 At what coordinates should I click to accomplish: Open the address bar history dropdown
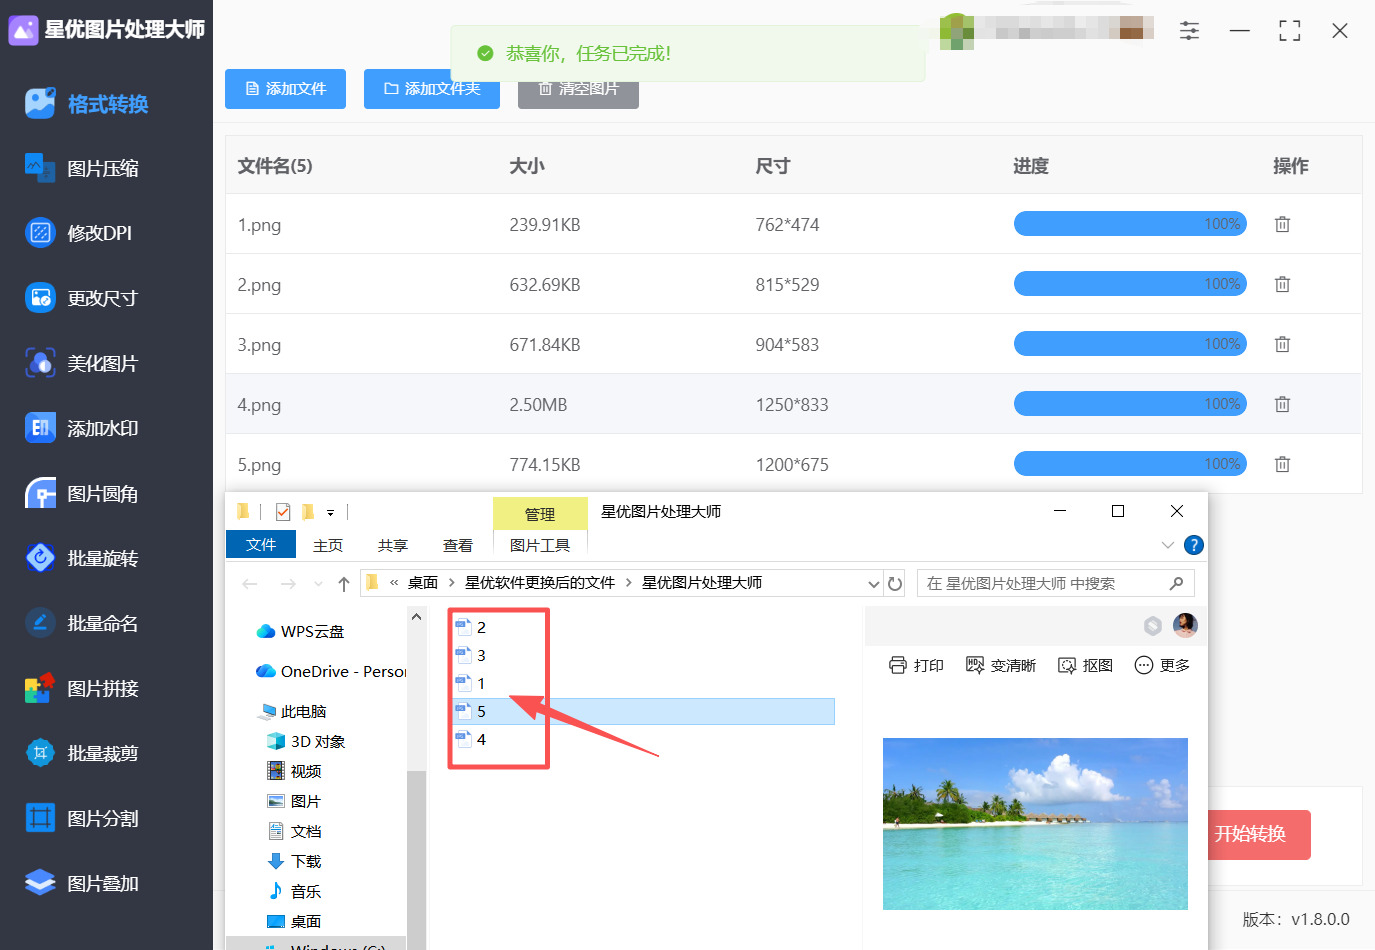tap(874, 583)
